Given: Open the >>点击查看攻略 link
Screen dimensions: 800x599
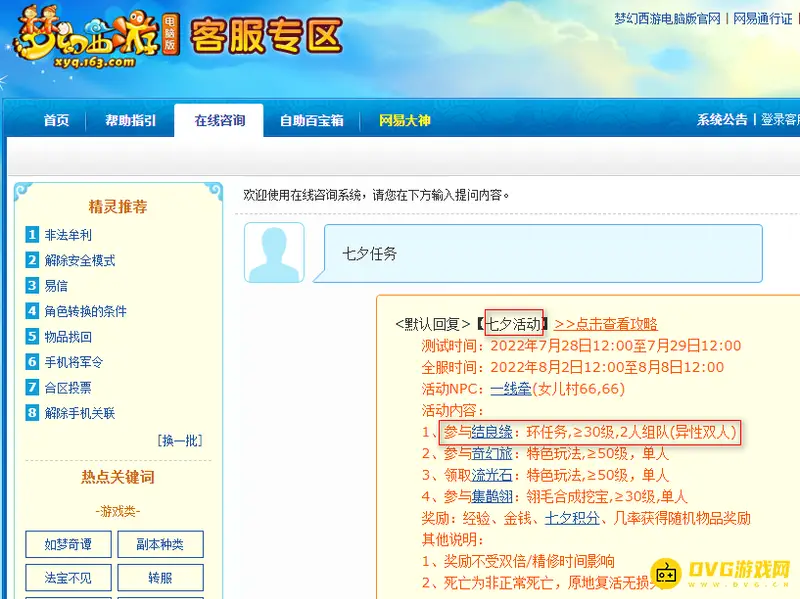Looking at the screenshot, I should point(606,324).
